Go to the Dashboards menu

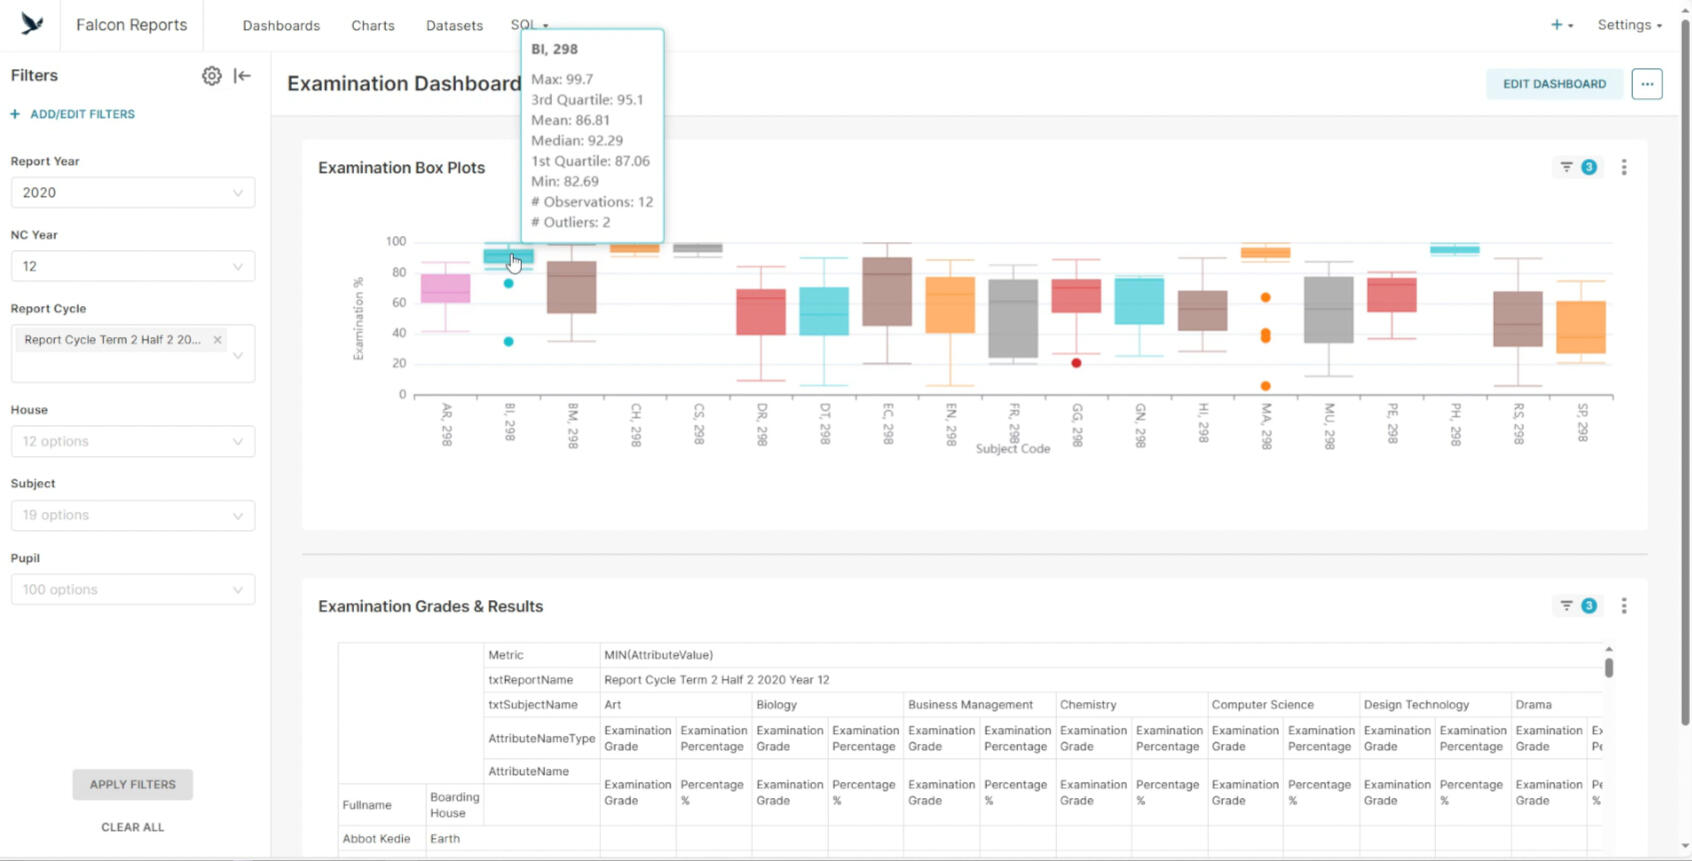(x=281, y=26)
